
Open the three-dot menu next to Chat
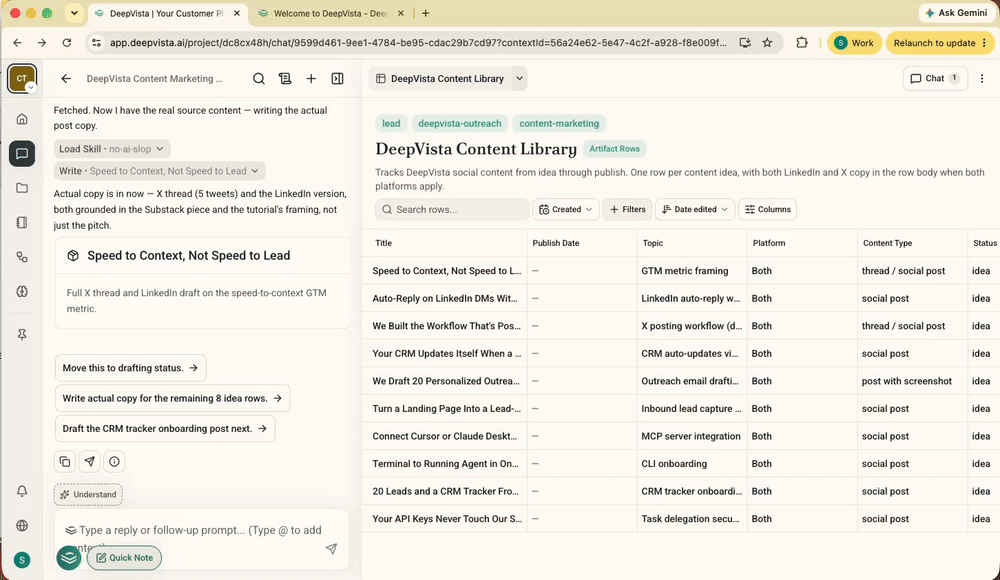(x=982, y=78)
